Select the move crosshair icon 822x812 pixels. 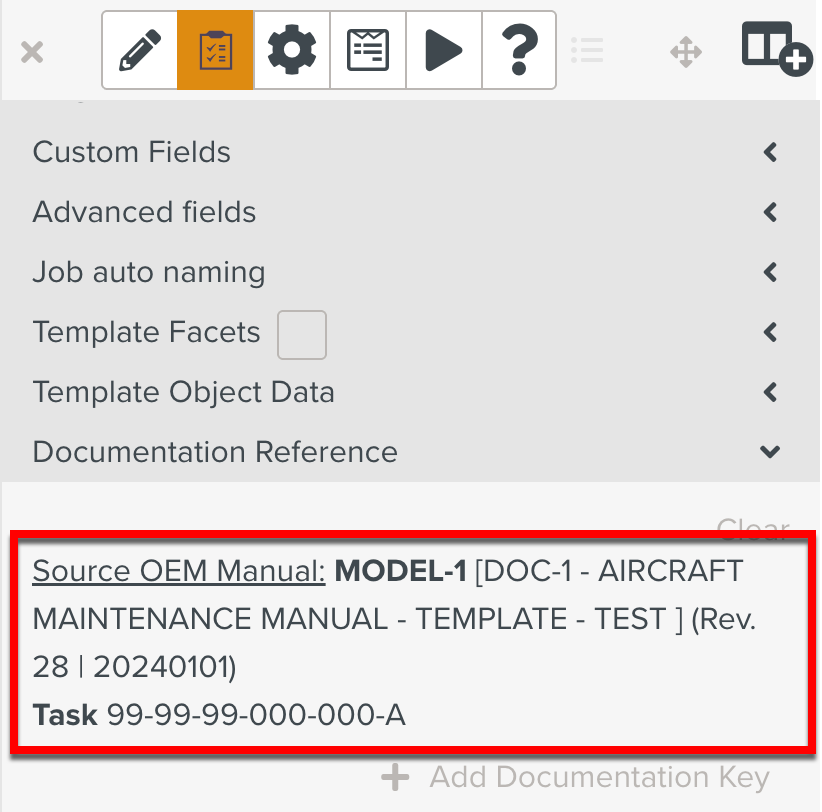point(686,50)
